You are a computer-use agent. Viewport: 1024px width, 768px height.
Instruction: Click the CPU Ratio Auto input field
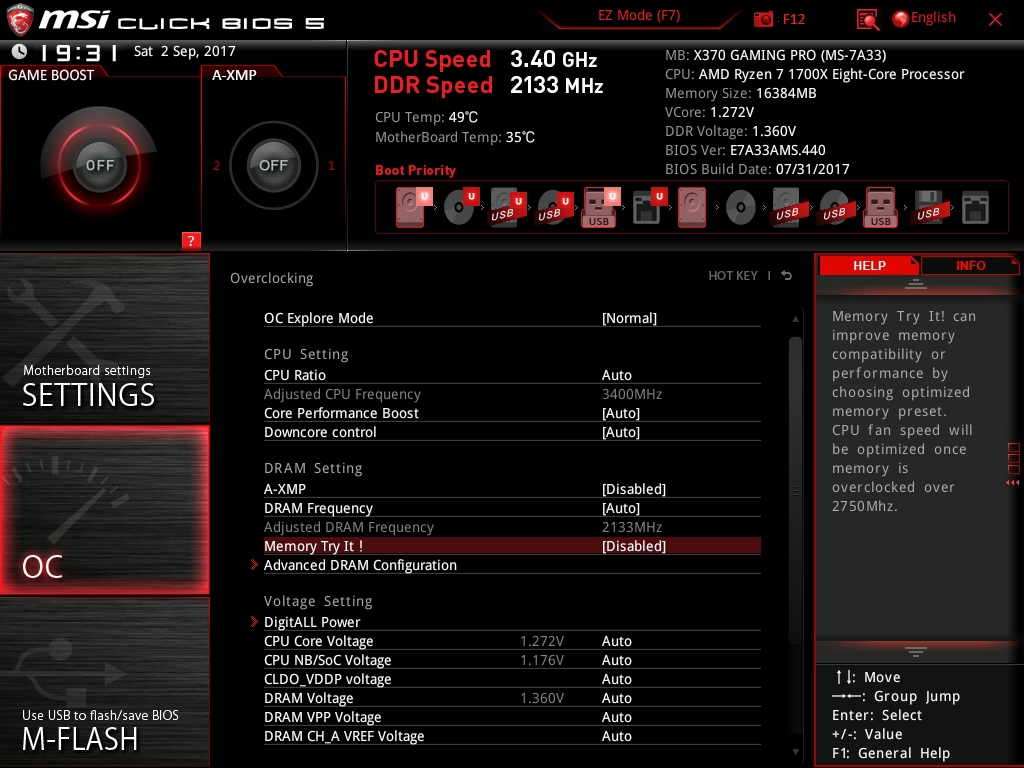pyautogui.click(x=616, y=375)
